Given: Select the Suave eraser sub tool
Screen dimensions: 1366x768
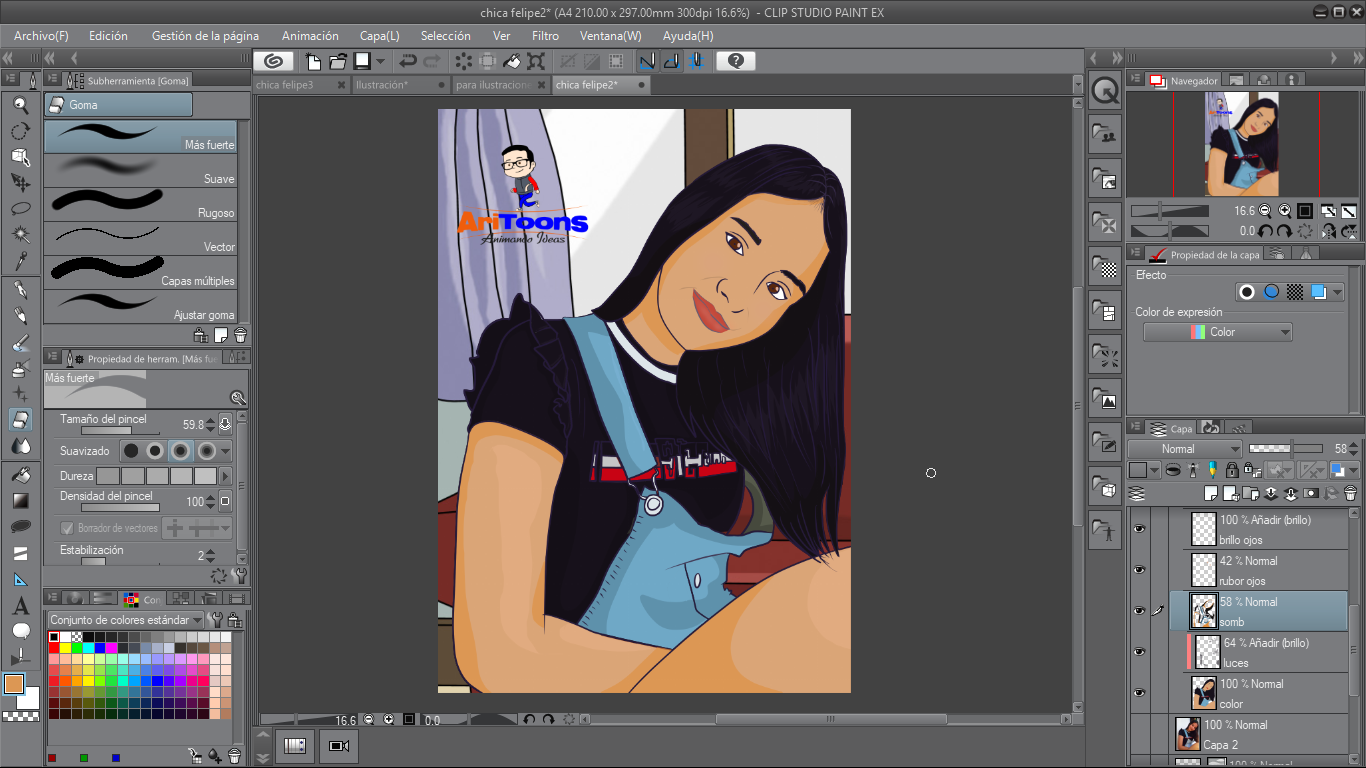Looking at the screenshot, I should pyautogui.click(x=140, y=171).
